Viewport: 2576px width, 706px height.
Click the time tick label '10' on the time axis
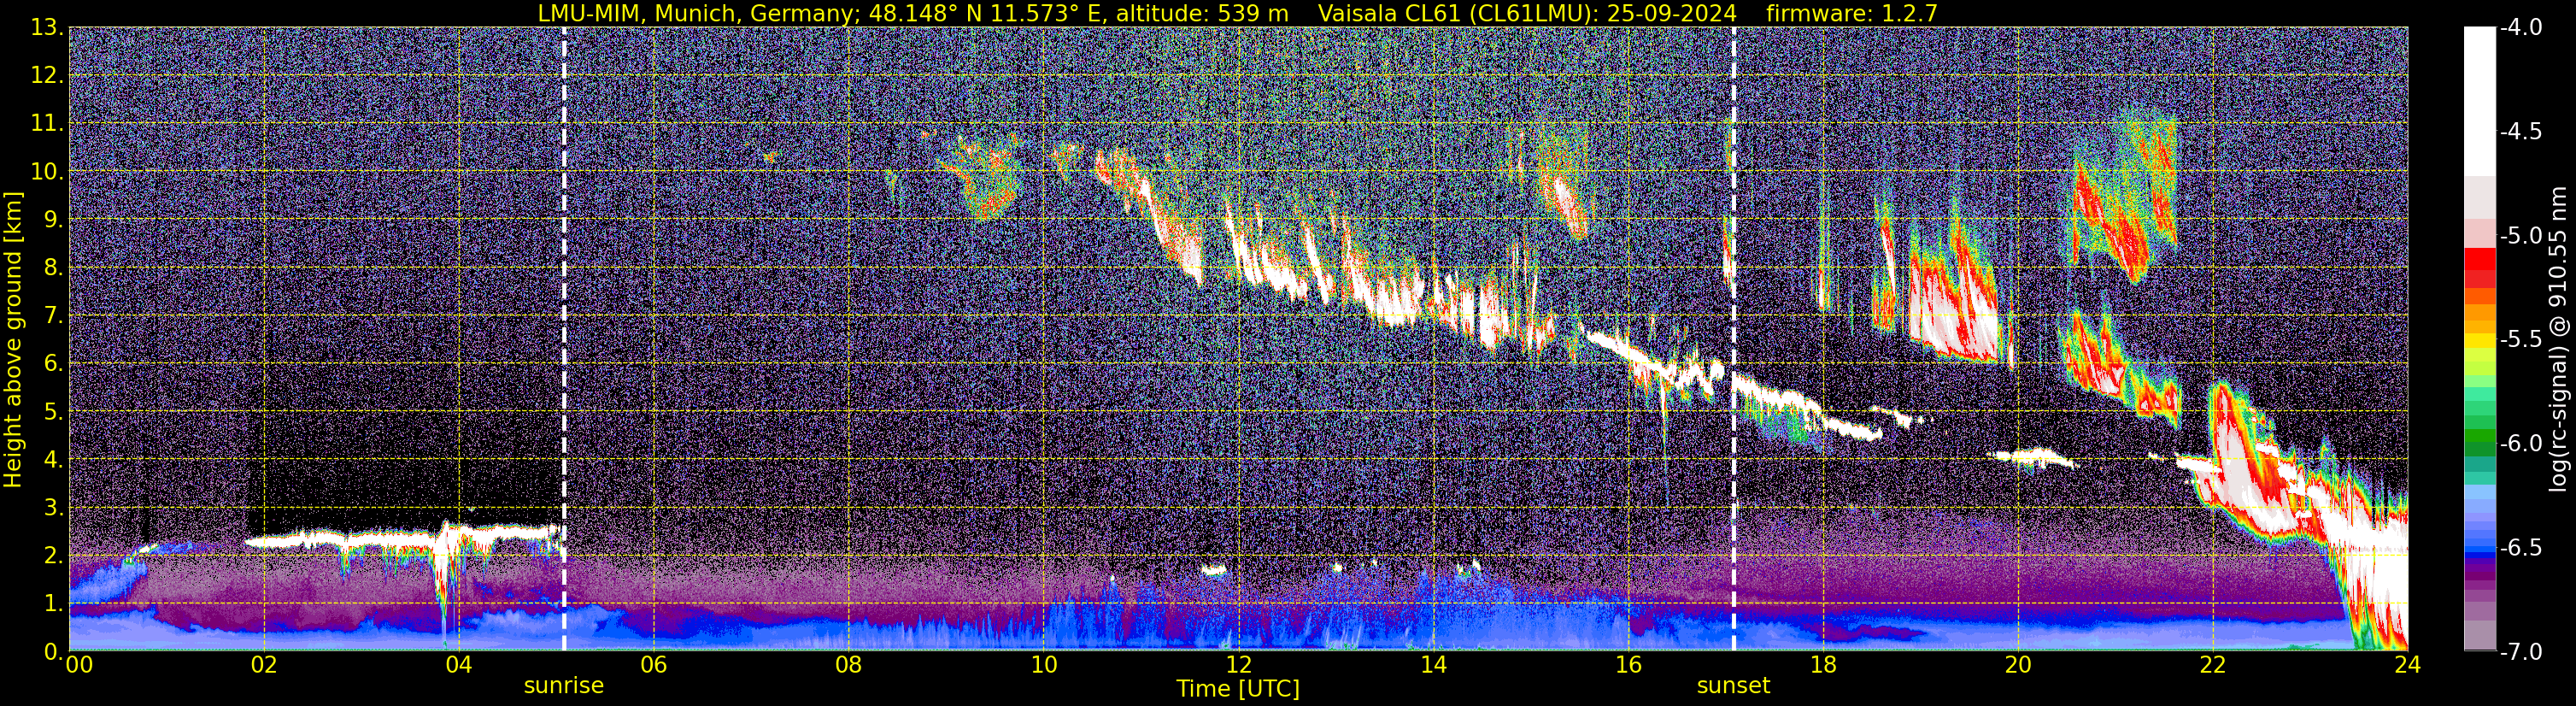pyautogui.click(x=1043, y=665)
